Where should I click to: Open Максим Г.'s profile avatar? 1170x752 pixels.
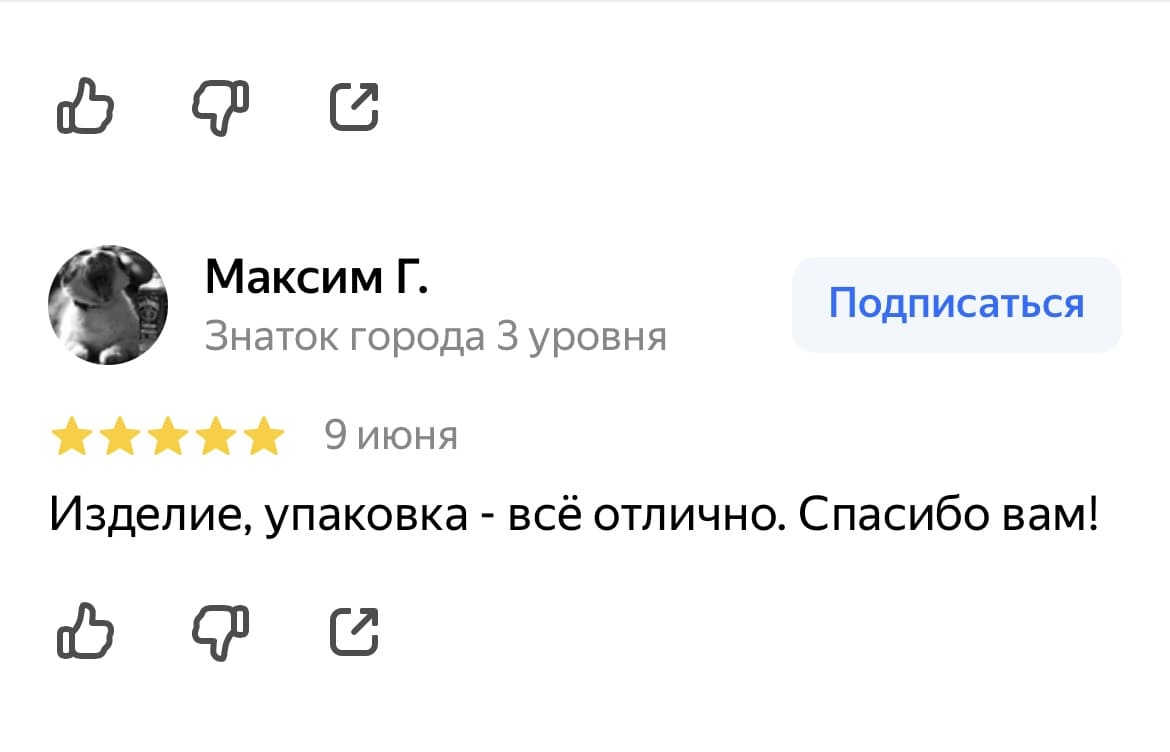(x=108, y=305)
